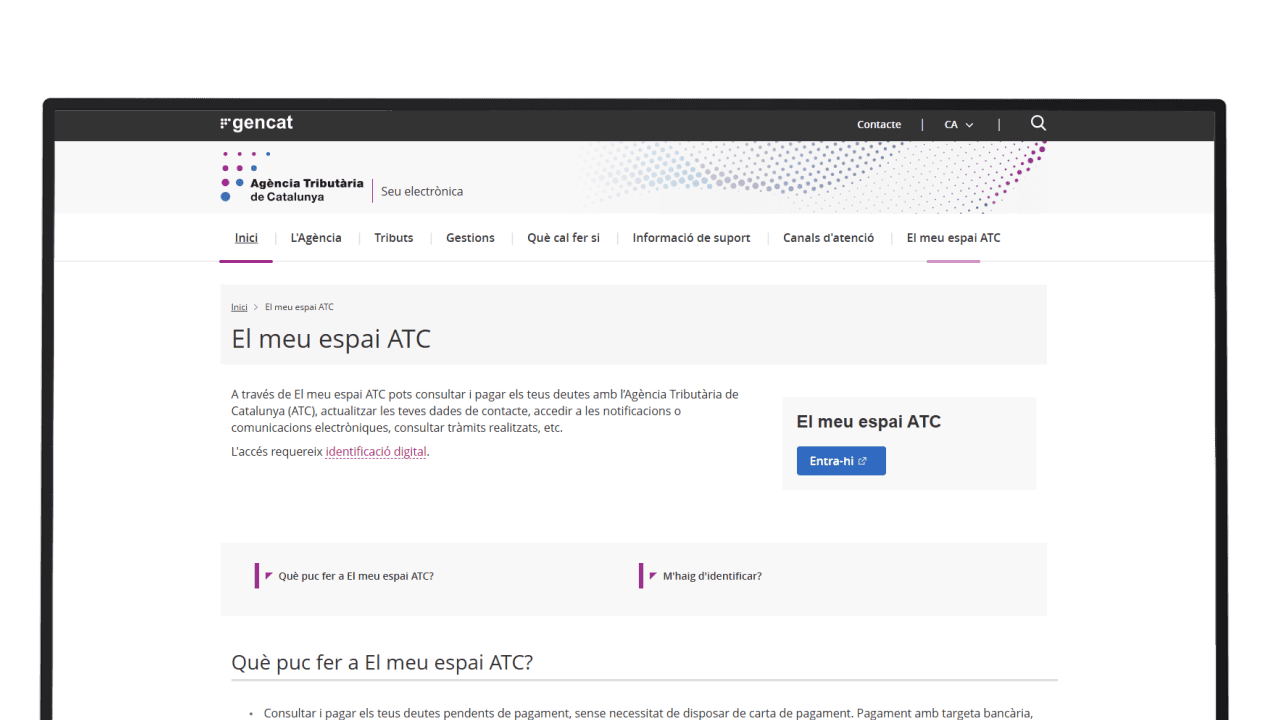1280x720 pixels.
Task: Click 'Inici' in the breadcrumb trail
Action: (239, 306)
